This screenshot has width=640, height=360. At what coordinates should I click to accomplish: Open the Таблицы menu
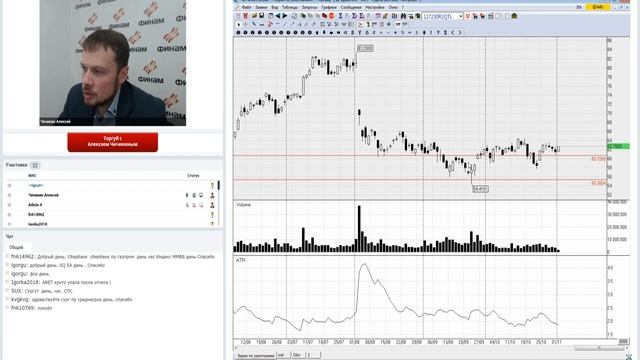pos(290,7)
